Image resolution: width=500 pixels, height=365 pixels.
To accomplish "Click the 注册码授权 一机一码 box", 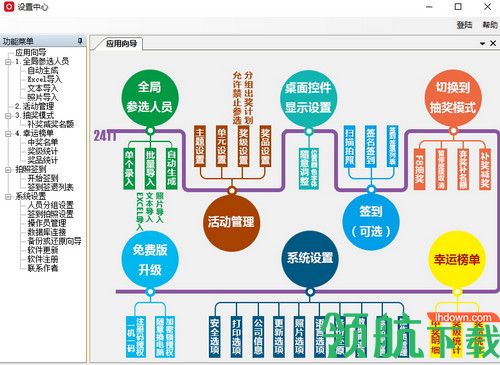I will 135,337.
